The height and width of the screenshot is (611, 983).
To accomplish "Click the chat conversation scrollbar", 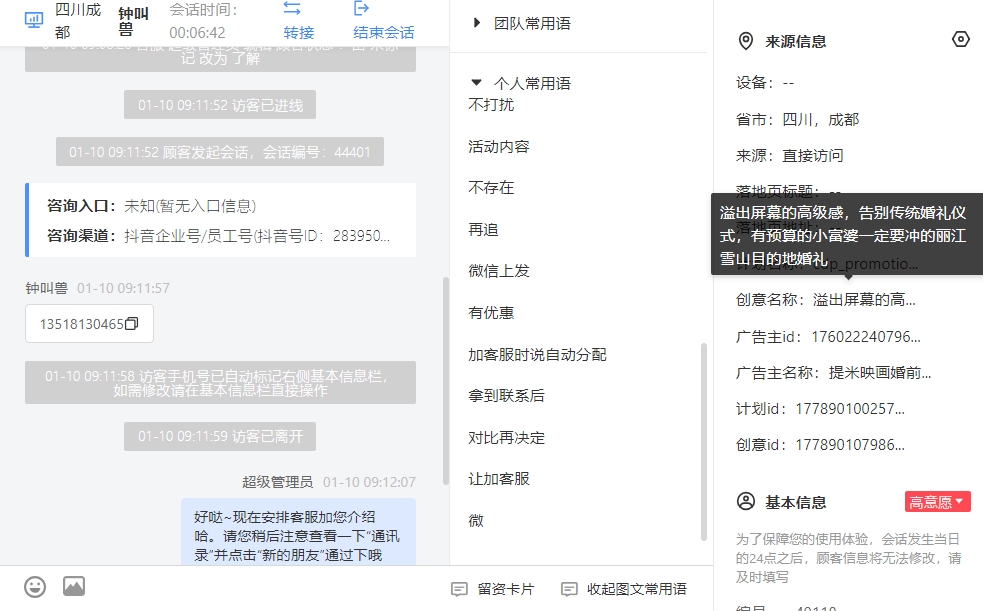I will 446,380.
